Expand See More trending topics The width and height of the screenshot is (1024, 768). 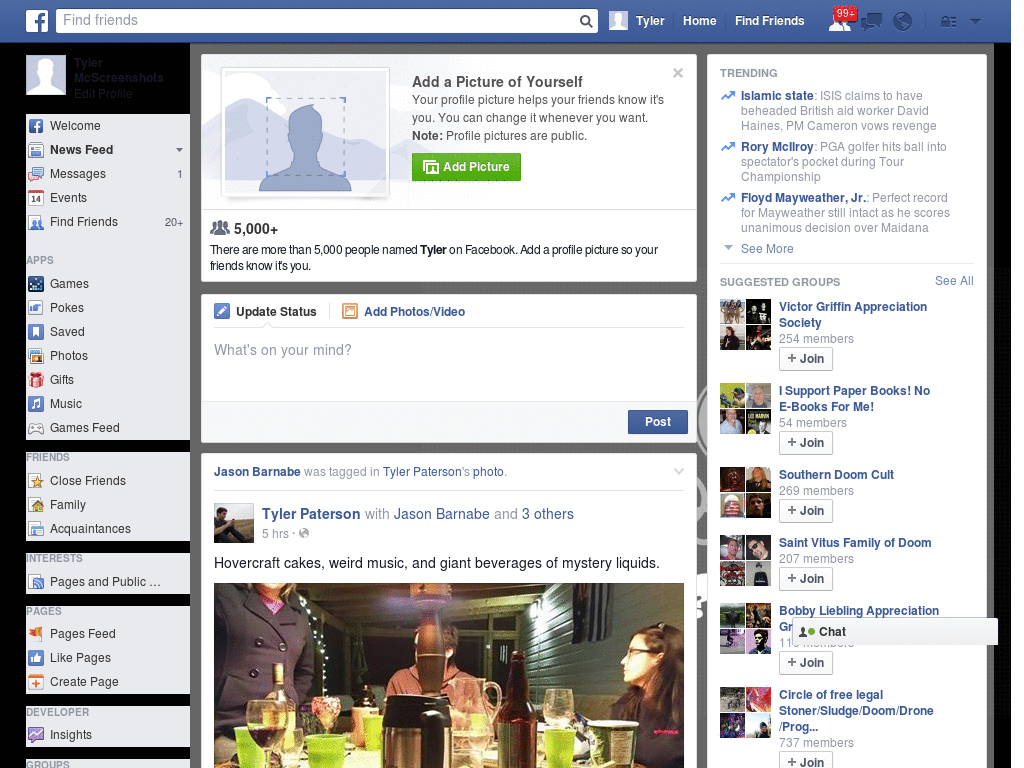(x=767, y=249)
